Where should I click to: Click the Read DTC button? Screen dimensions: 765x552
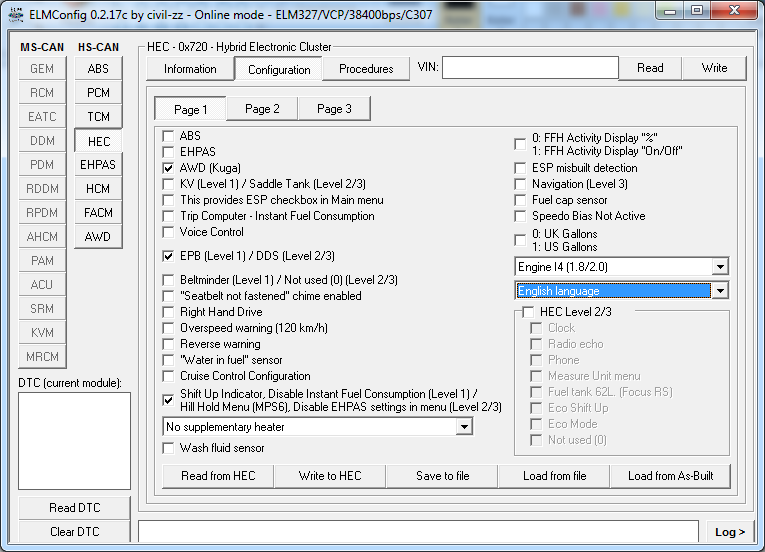pyautogui.click(x=75, y=508)
